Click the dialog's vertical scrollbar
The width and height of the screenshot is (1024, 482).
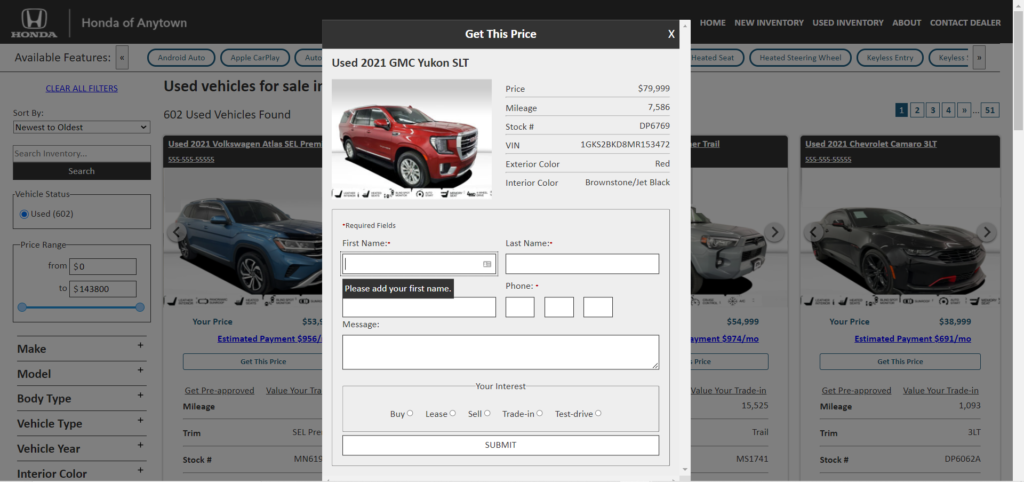[684, 248]
